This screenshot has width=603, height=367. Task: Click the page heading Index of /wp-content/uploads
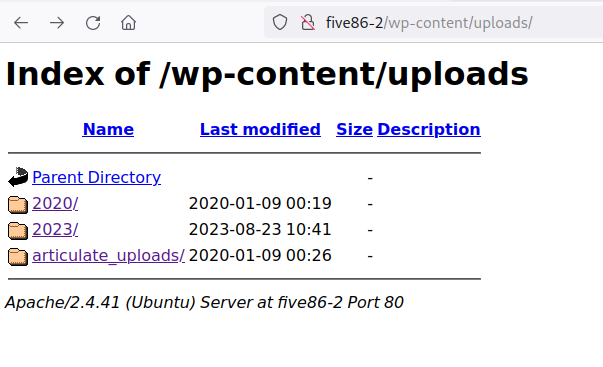pos(267,74)
